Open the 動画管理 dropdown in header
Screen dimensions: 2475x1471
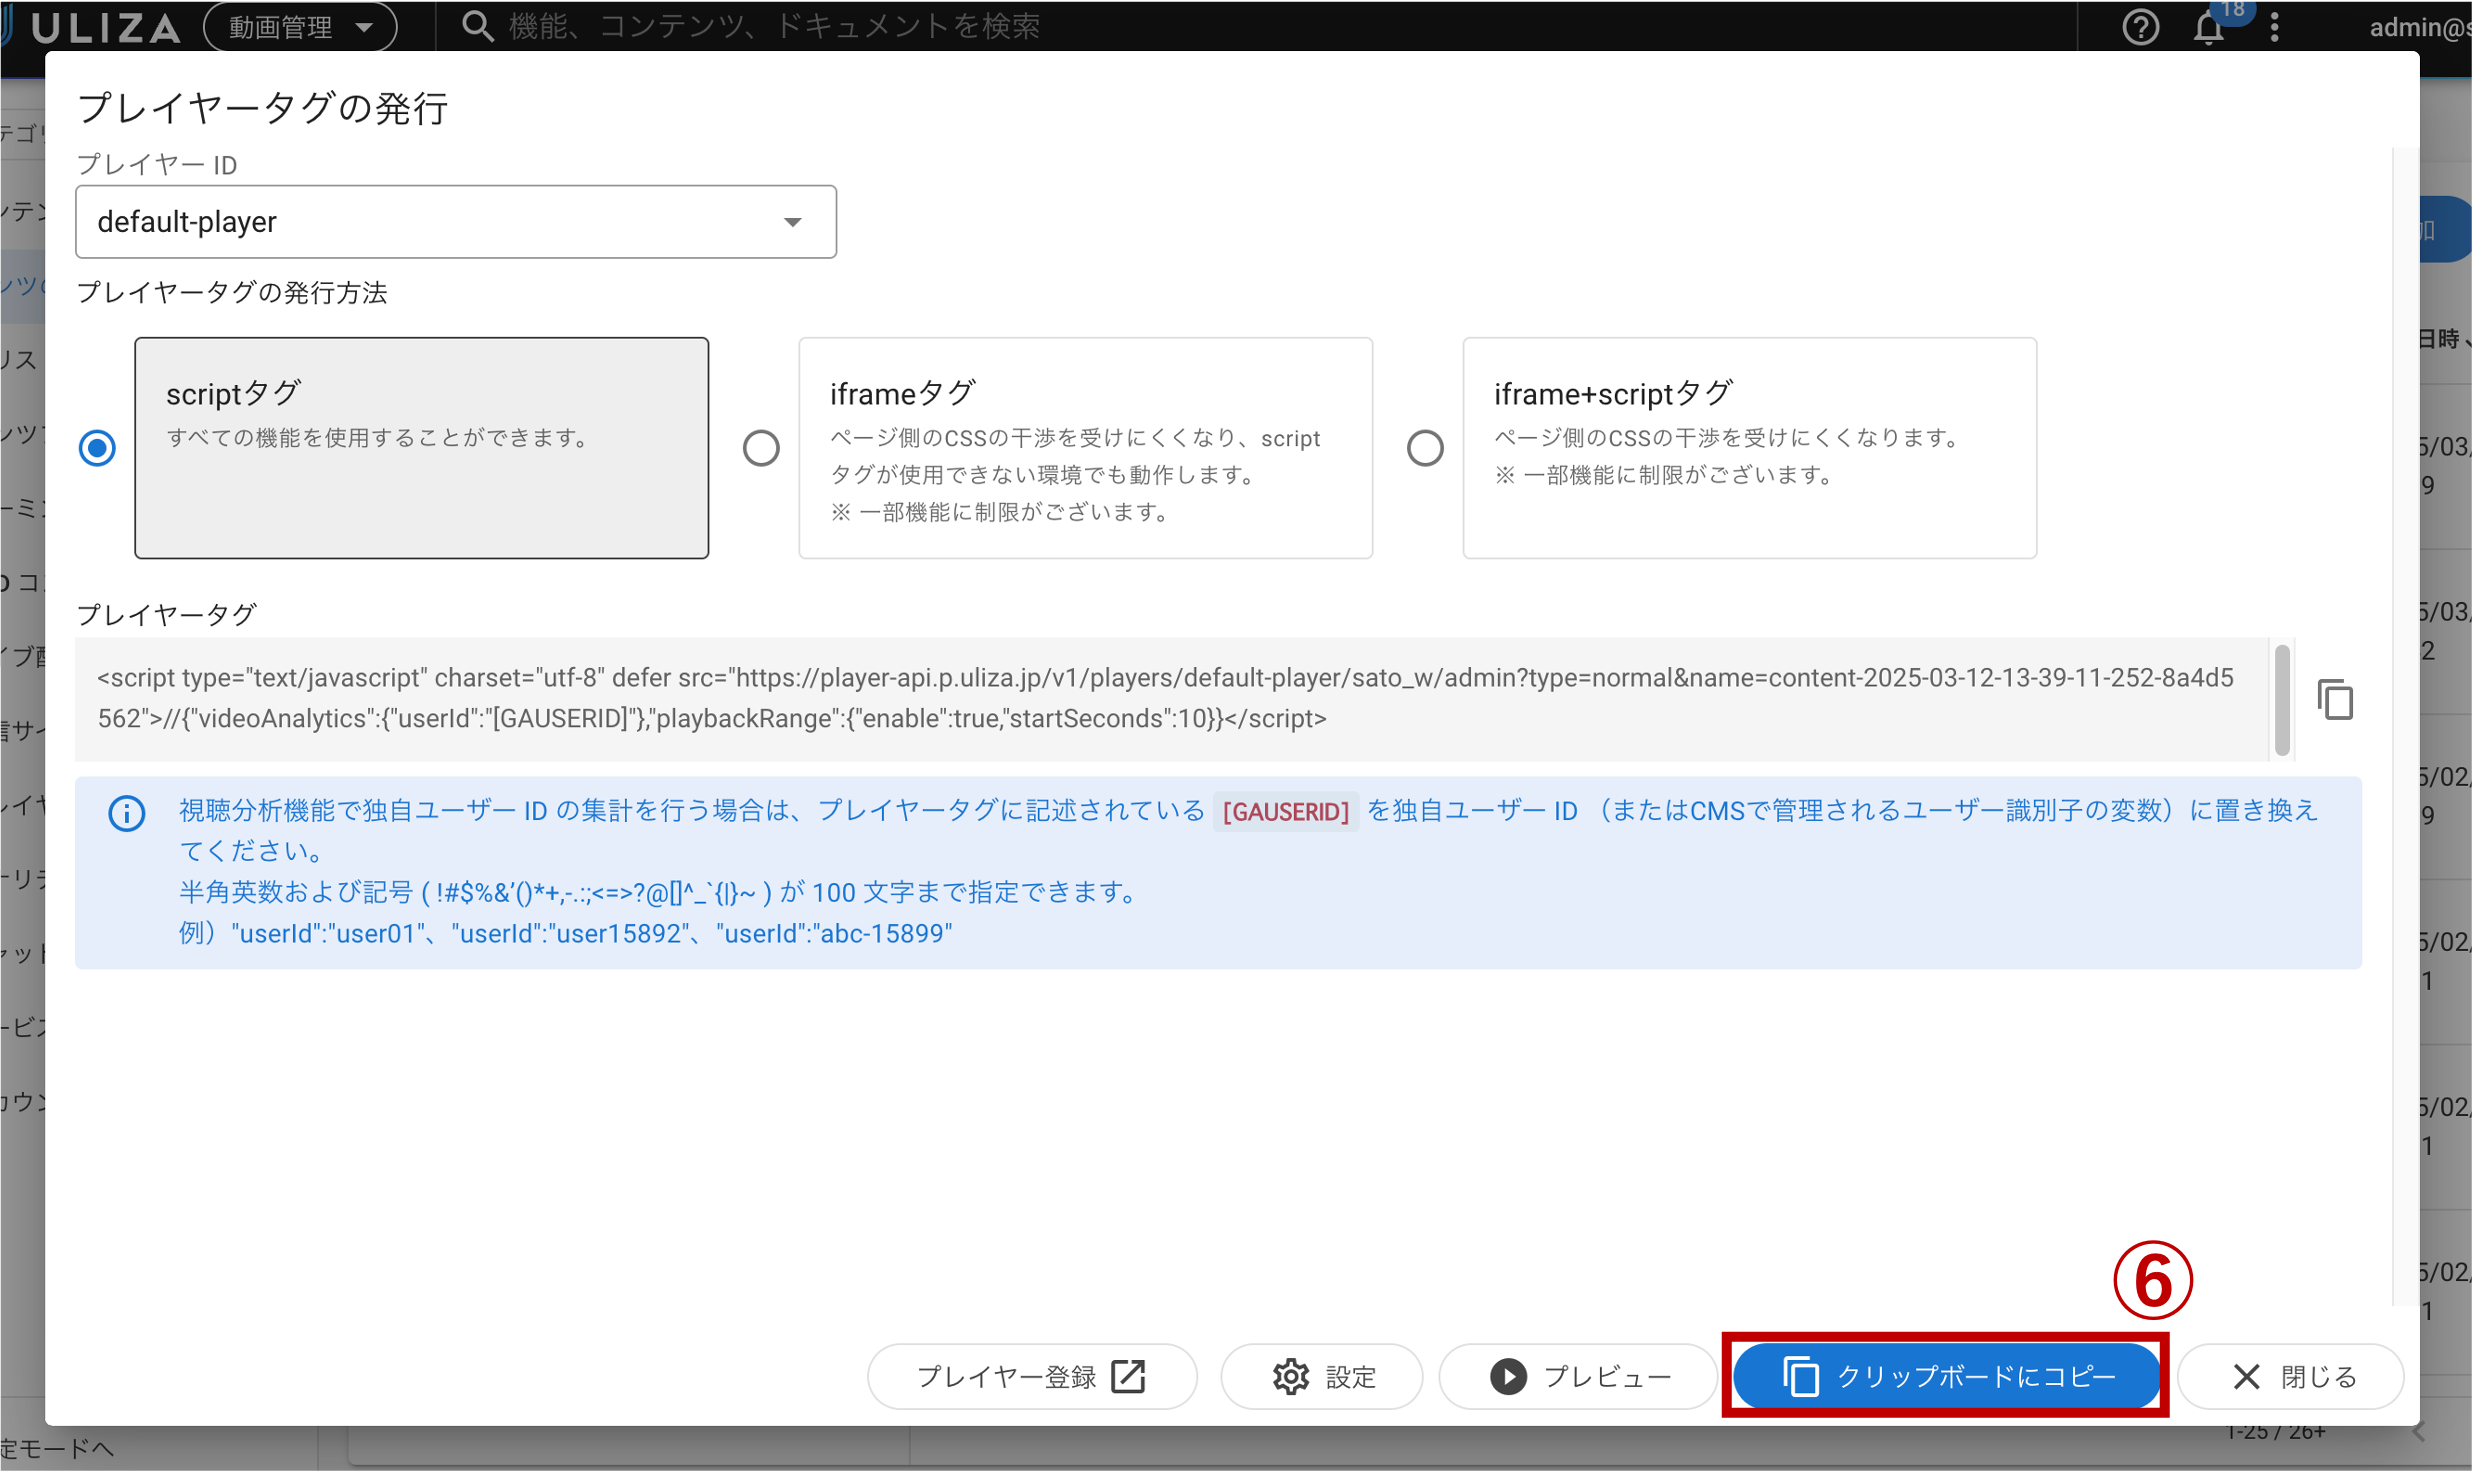pyautogui.click(x=300, y=27)
